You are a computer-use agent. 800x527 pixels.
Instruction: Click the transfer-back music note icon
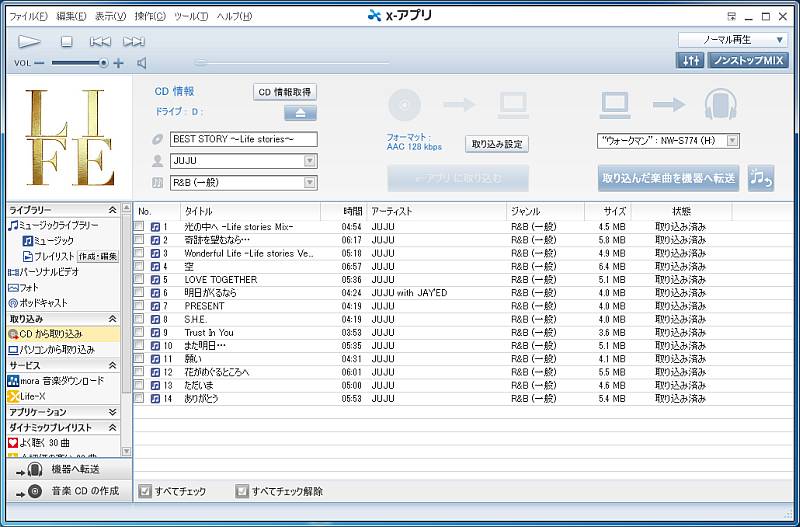[761, 178]
